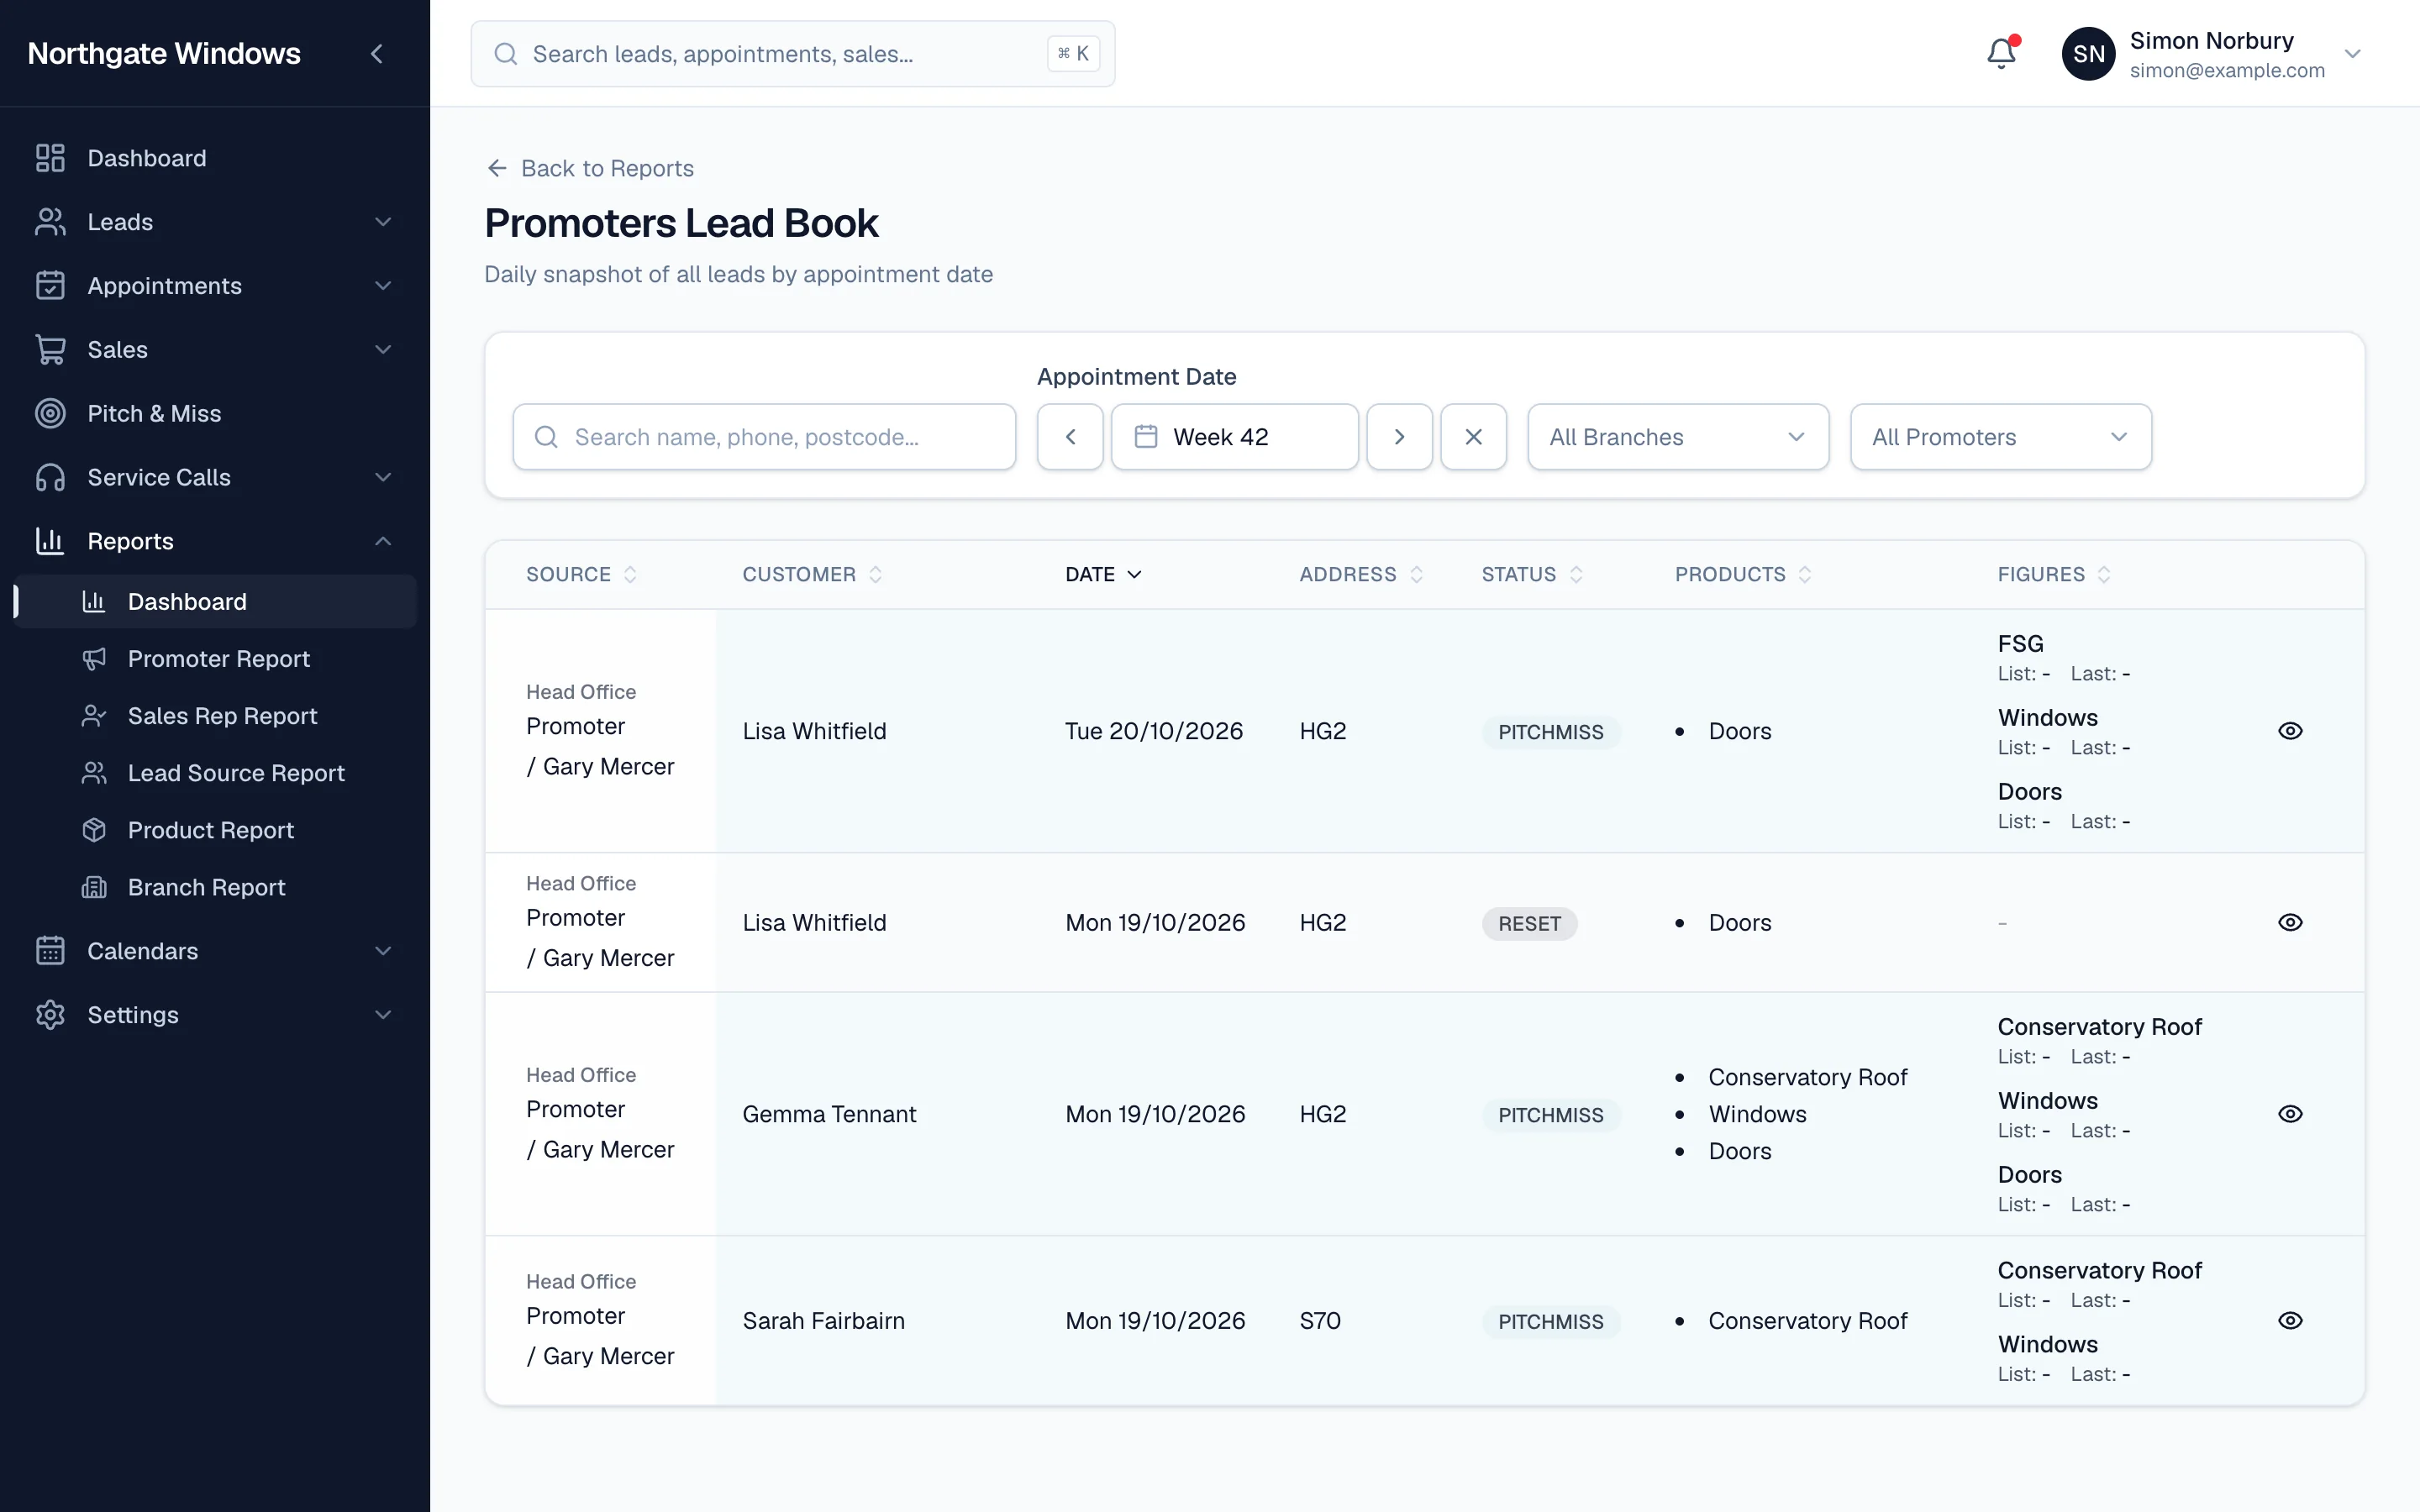Viewport: 2420px width, 1512px height.
Task: Collapse the sidebar with the chevron icon
Action: click(377, 54)
